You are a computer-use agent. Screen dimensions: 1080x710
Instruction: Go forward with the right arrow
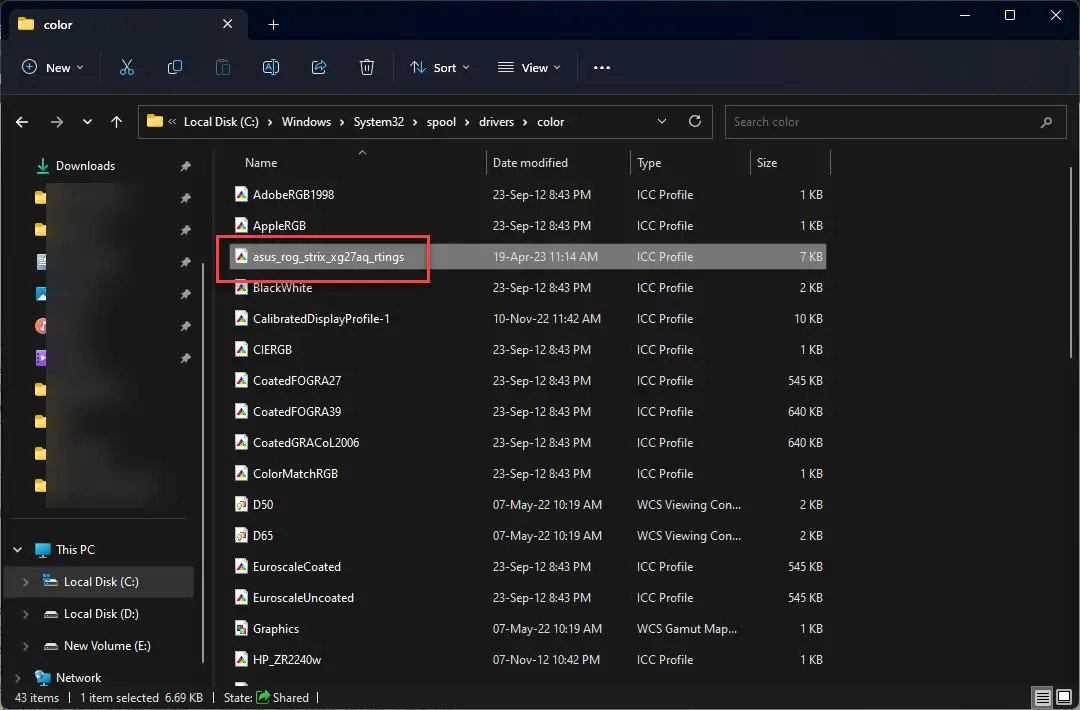[x=56, y=122]
